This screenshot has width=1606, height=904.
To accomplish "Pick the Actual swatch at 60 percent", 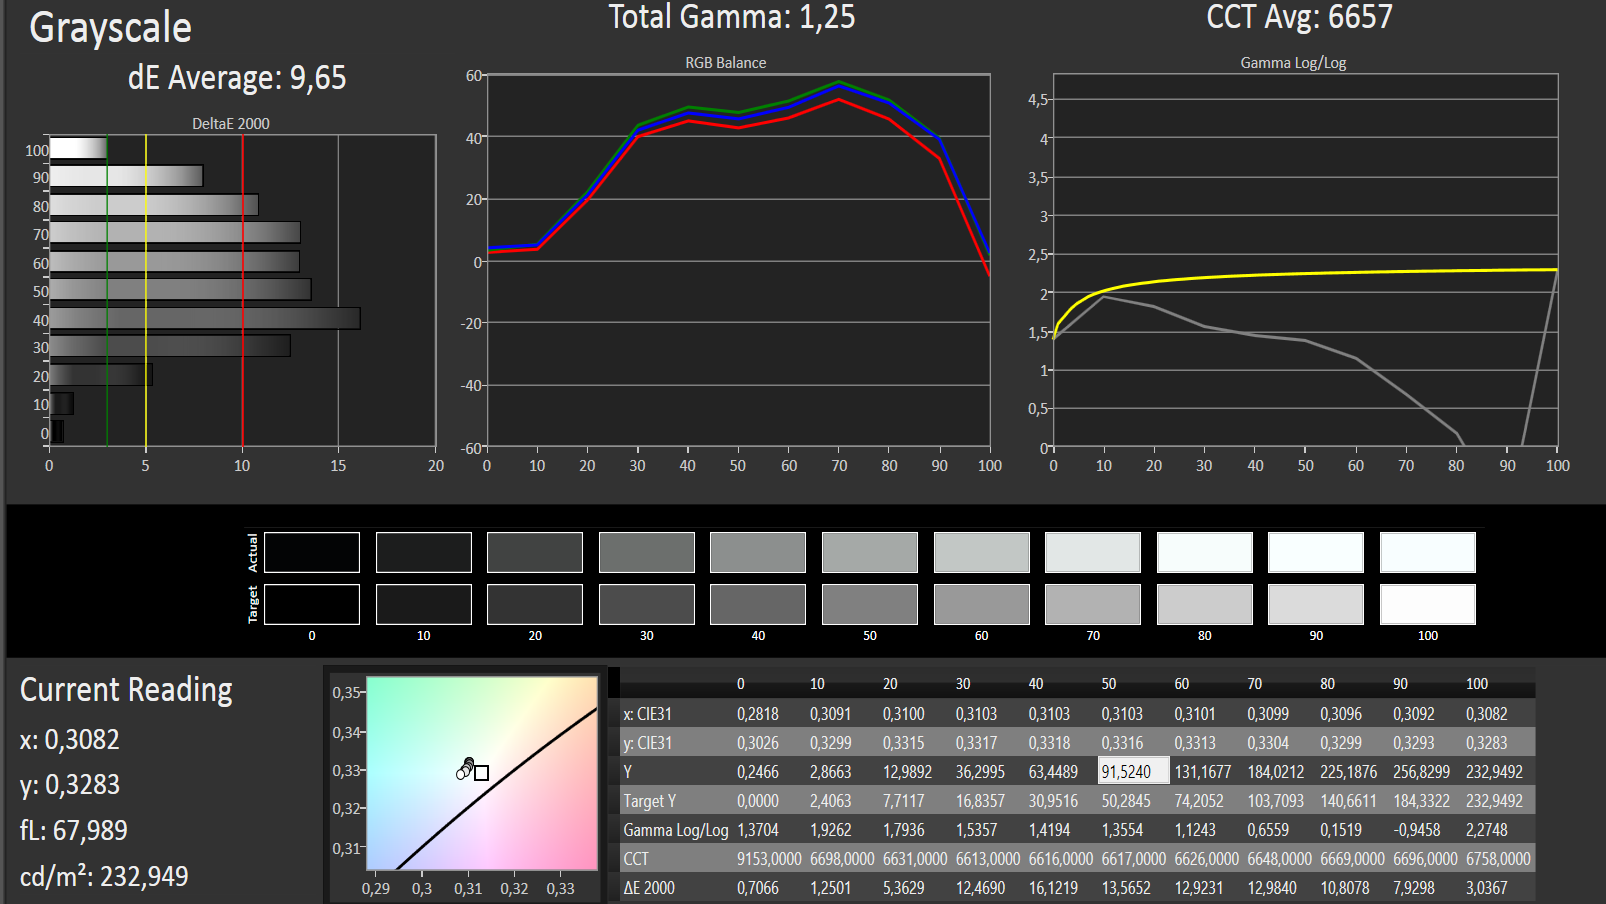I will pos(982,552).
